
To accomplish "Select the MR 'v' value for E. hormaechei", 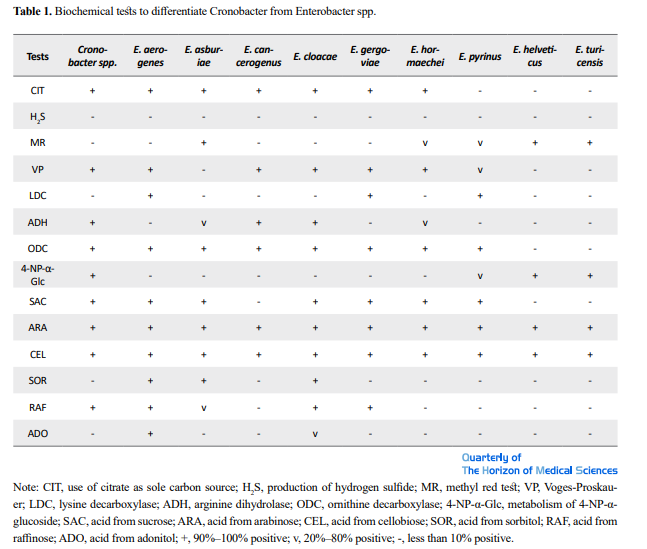I will 425,143.
